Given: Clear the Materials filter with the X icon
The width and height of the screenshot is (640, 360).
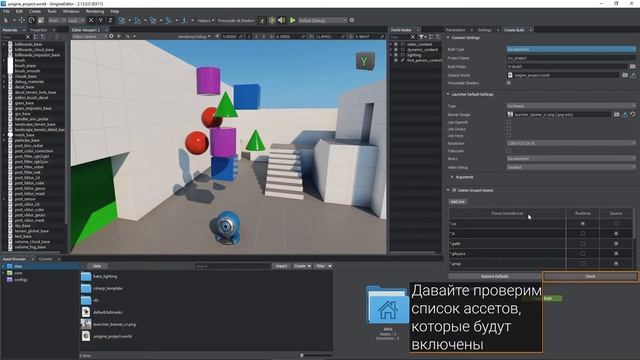Looking at the screenshot, I should click(28, 37).
